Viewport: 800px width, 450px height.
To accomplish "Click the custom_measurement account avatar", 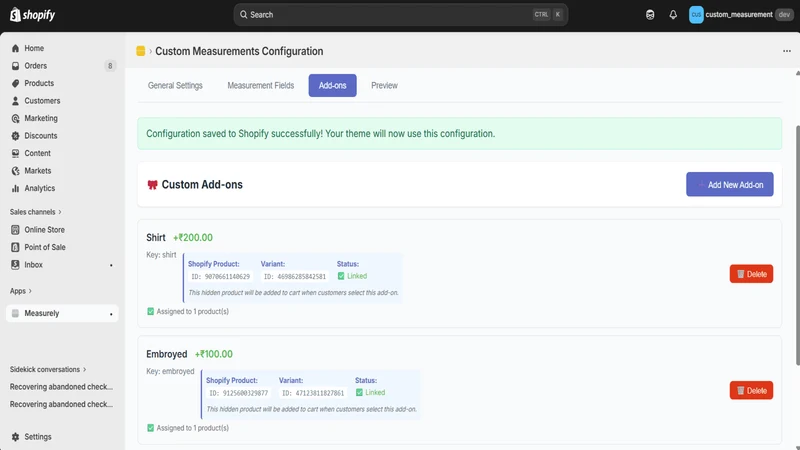I will coord(696,15).
